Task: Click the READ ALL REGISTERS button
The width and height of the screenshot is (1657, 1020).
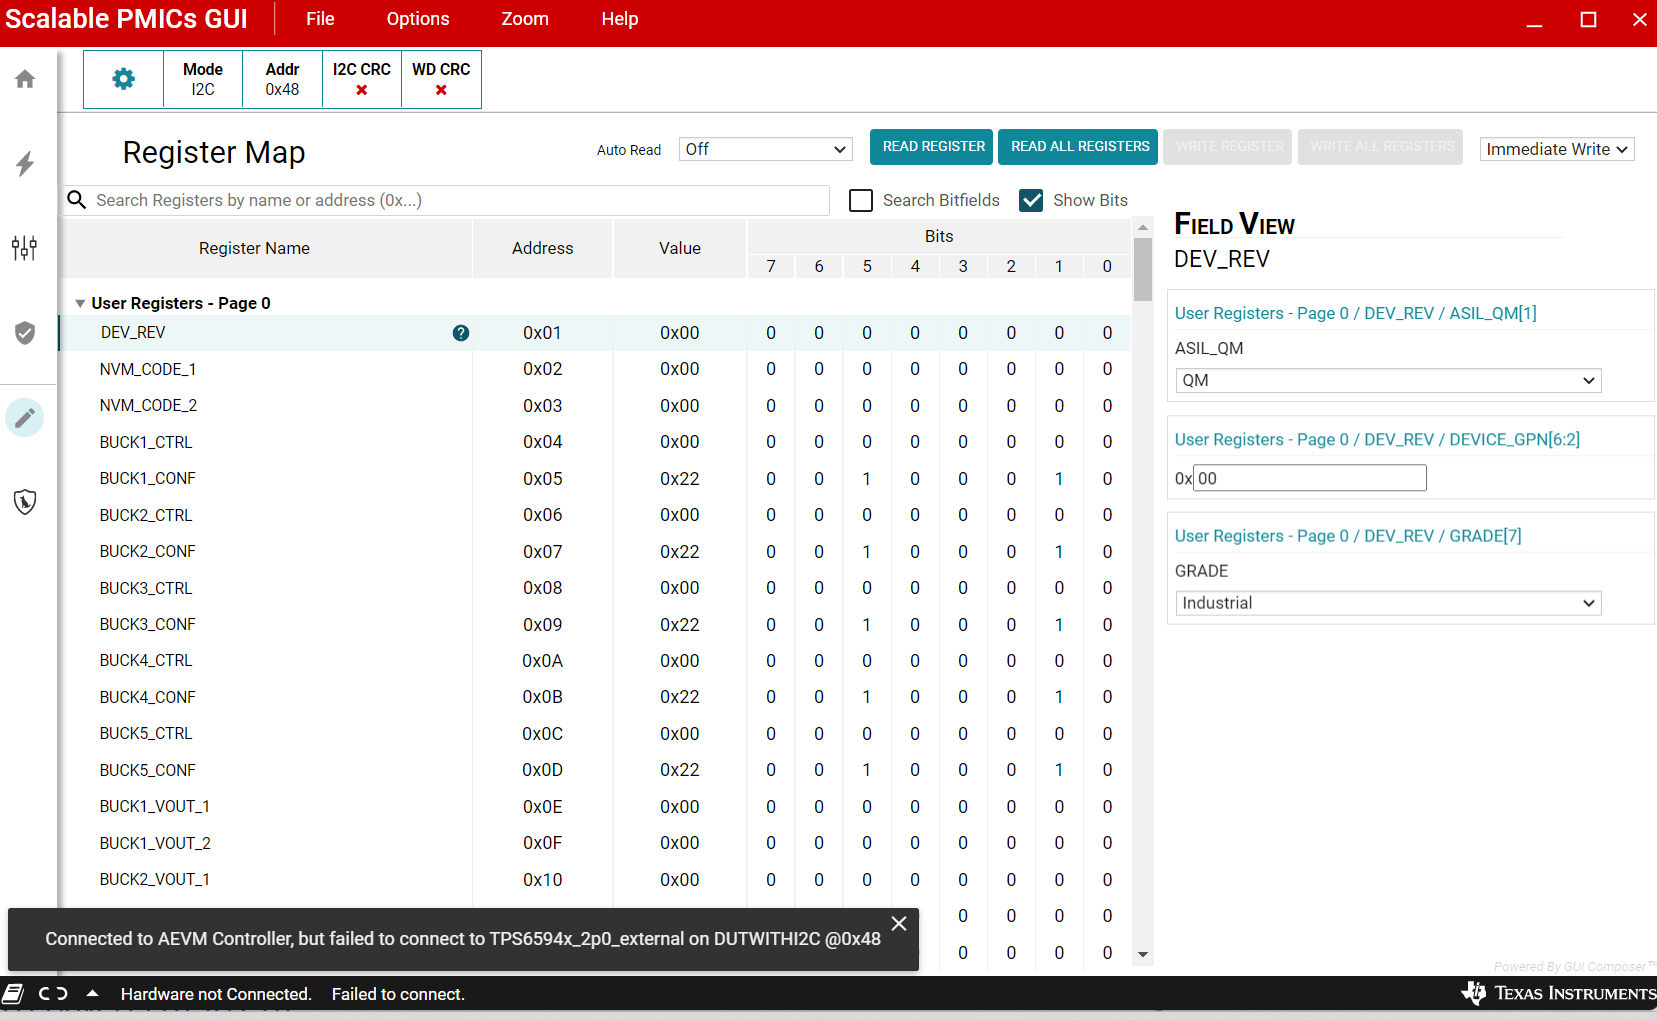Action: (x=1078, y=147)
